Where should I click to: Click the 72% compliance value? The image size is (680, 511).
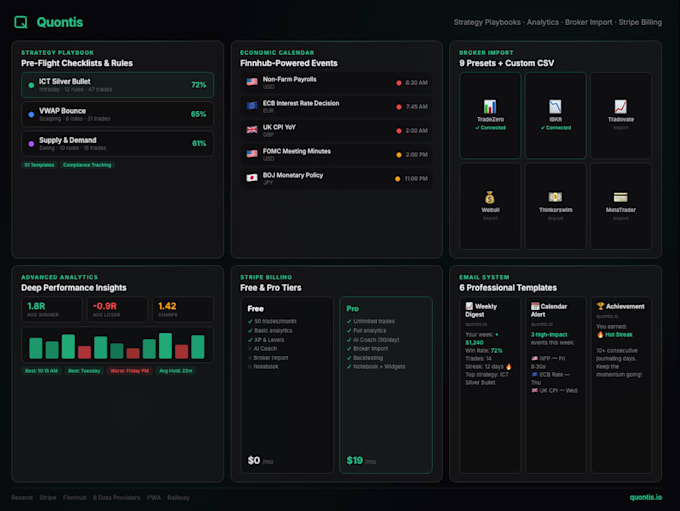tap(199, 85)
